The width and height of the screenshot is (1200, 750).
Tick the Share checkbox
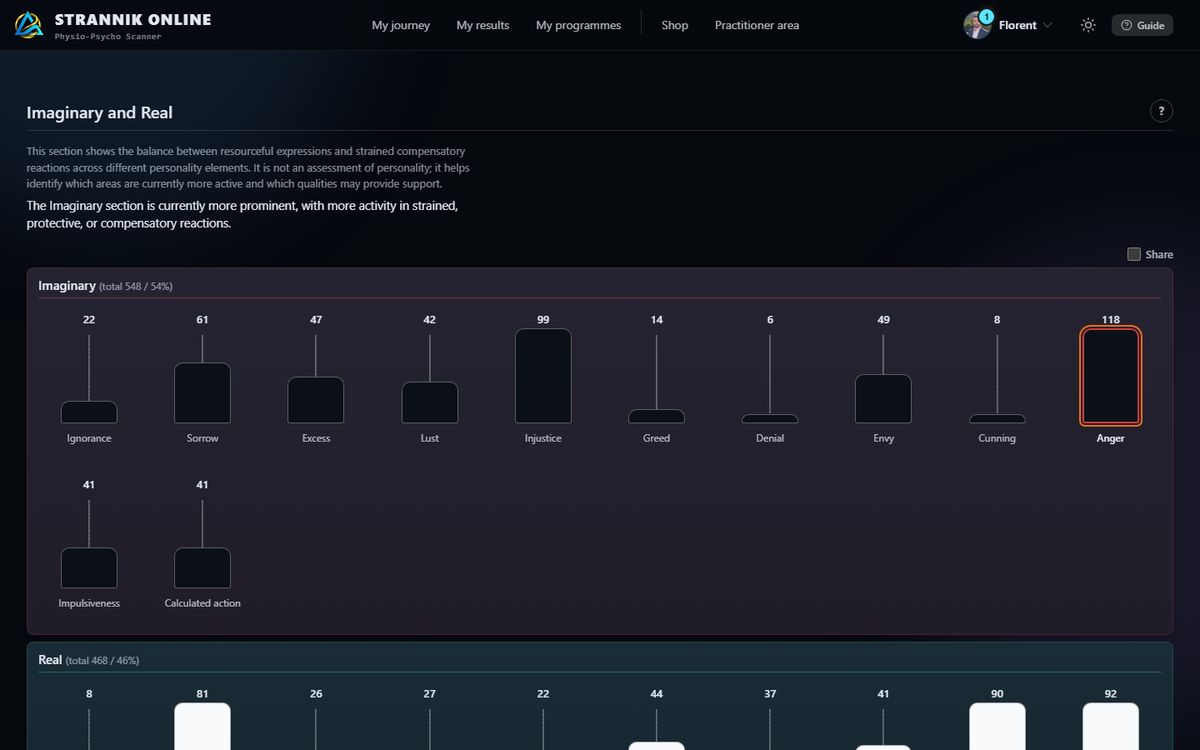pos(1134,254)
